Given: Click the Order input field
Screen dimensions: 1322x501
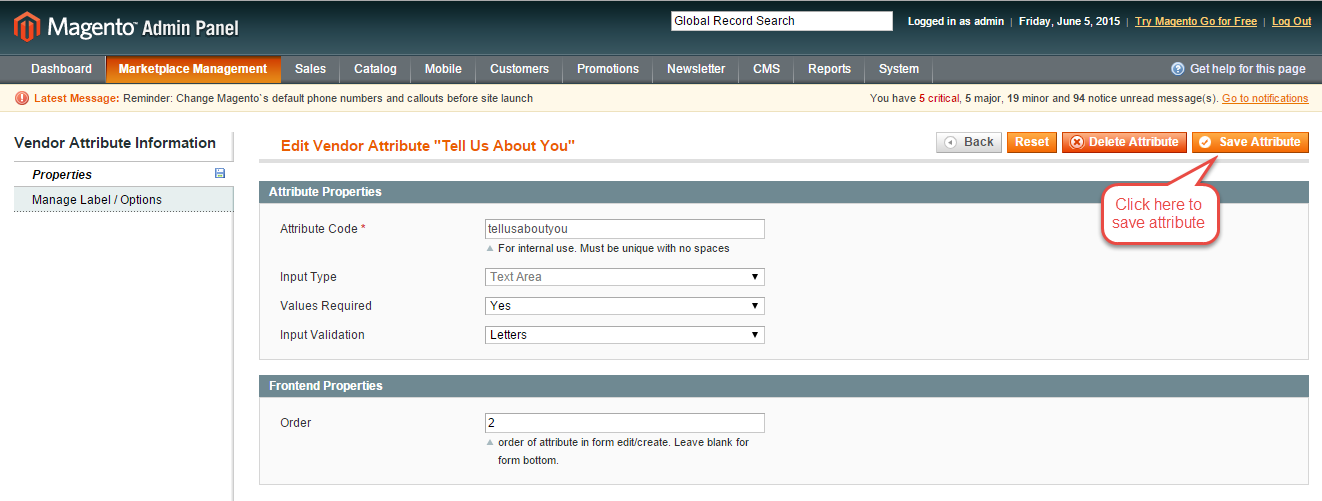Looking at the screenshot, I should pyautogui.click(x=625, y=423).
